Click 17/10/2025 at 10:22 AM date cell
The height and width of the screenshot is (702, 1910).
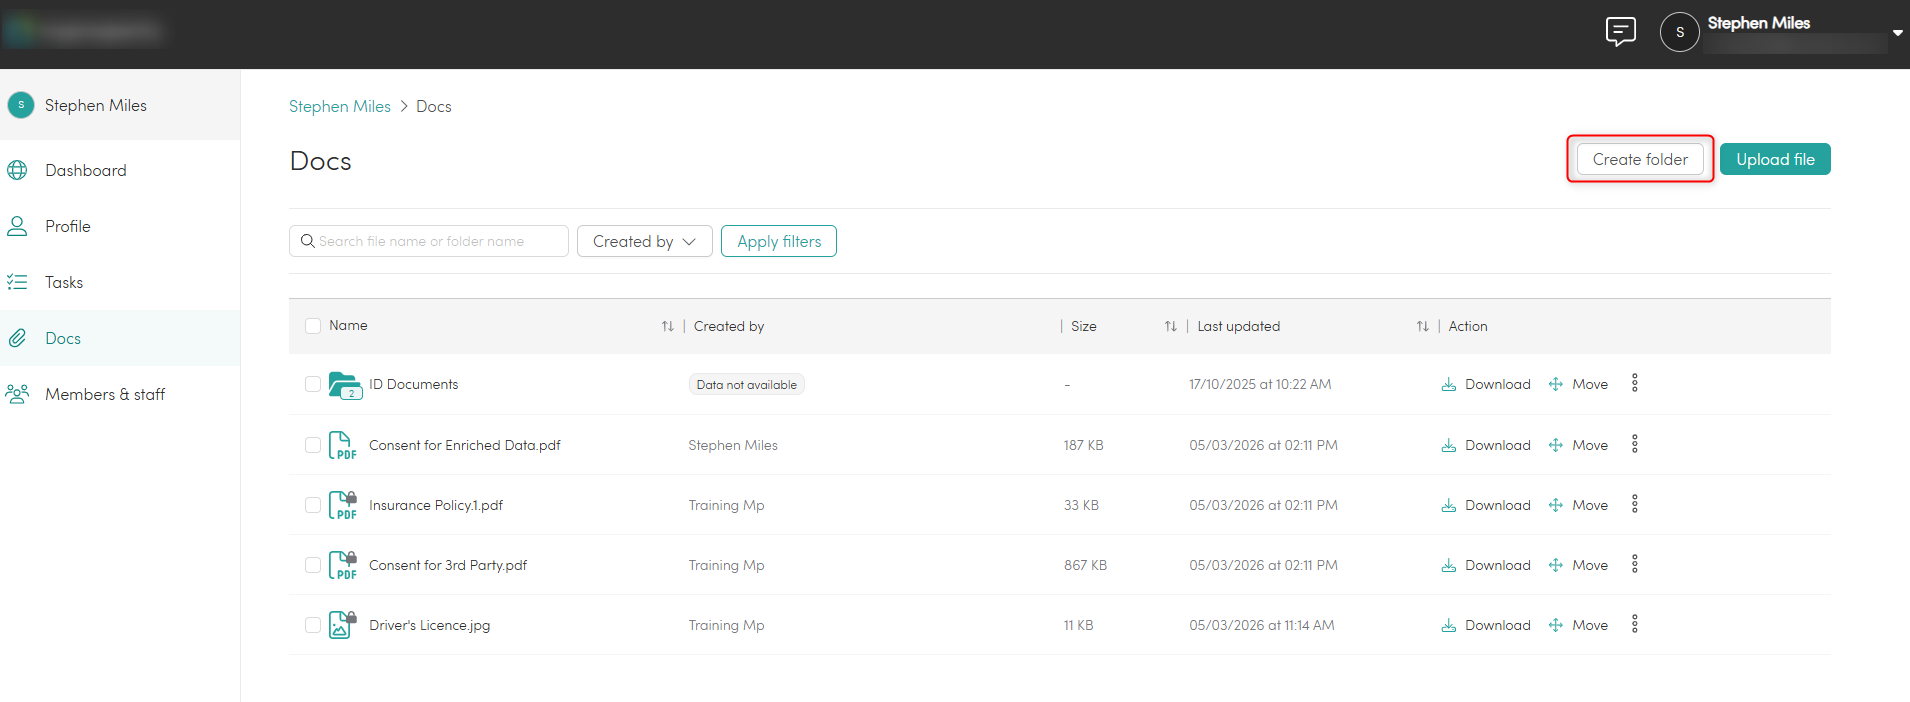(x=1260, y=384)
